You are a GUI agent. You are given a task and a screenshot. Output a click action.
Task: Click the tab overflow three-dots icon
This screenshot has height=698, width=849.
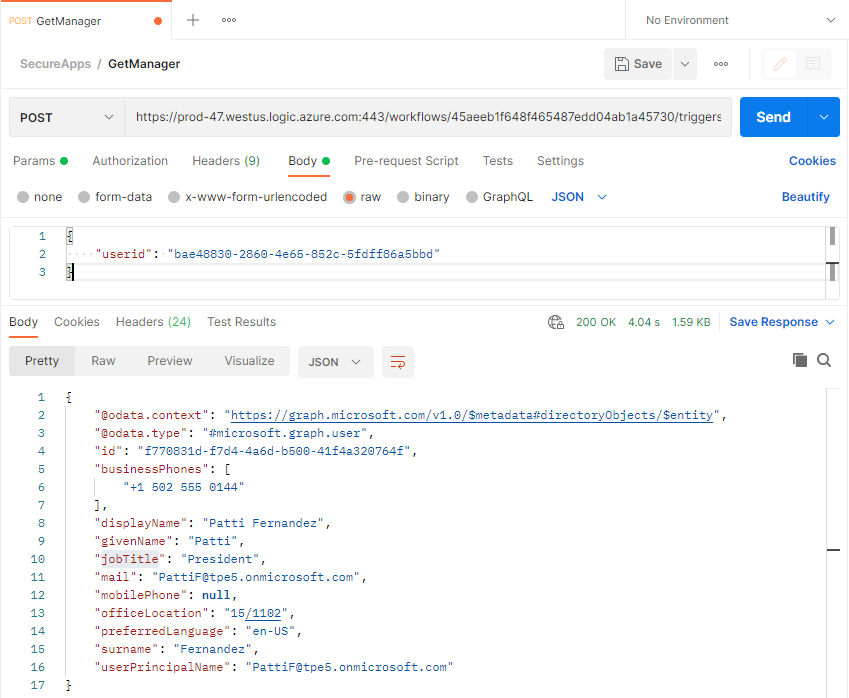(229, 20)
